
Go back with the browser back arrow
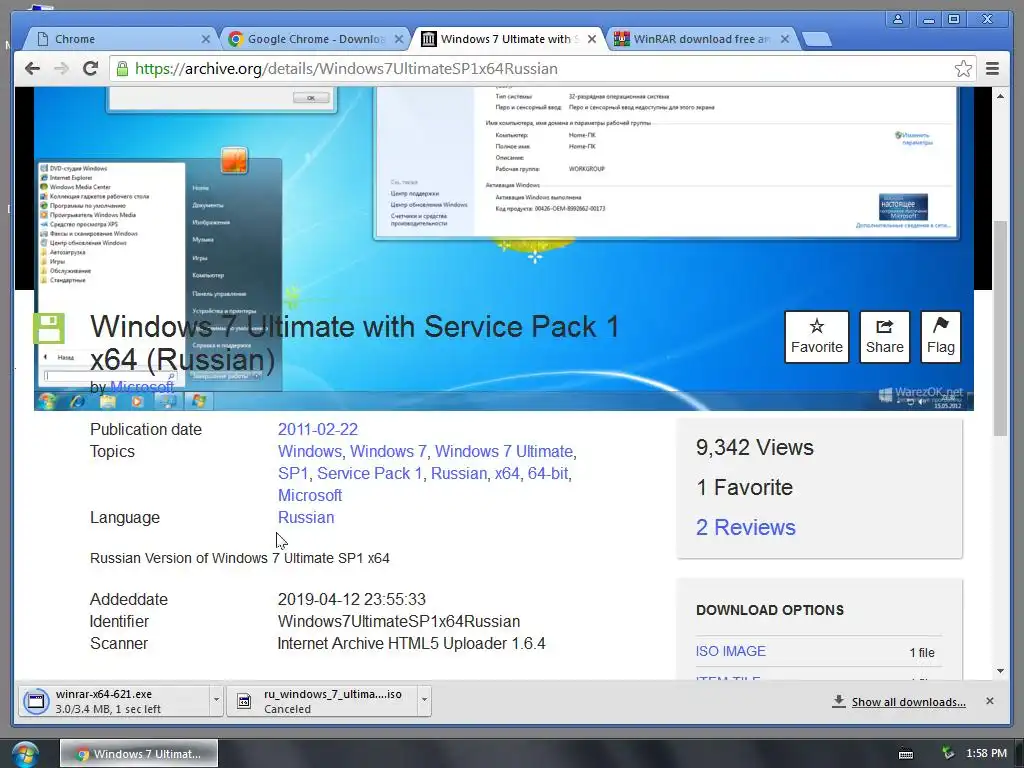32,69
